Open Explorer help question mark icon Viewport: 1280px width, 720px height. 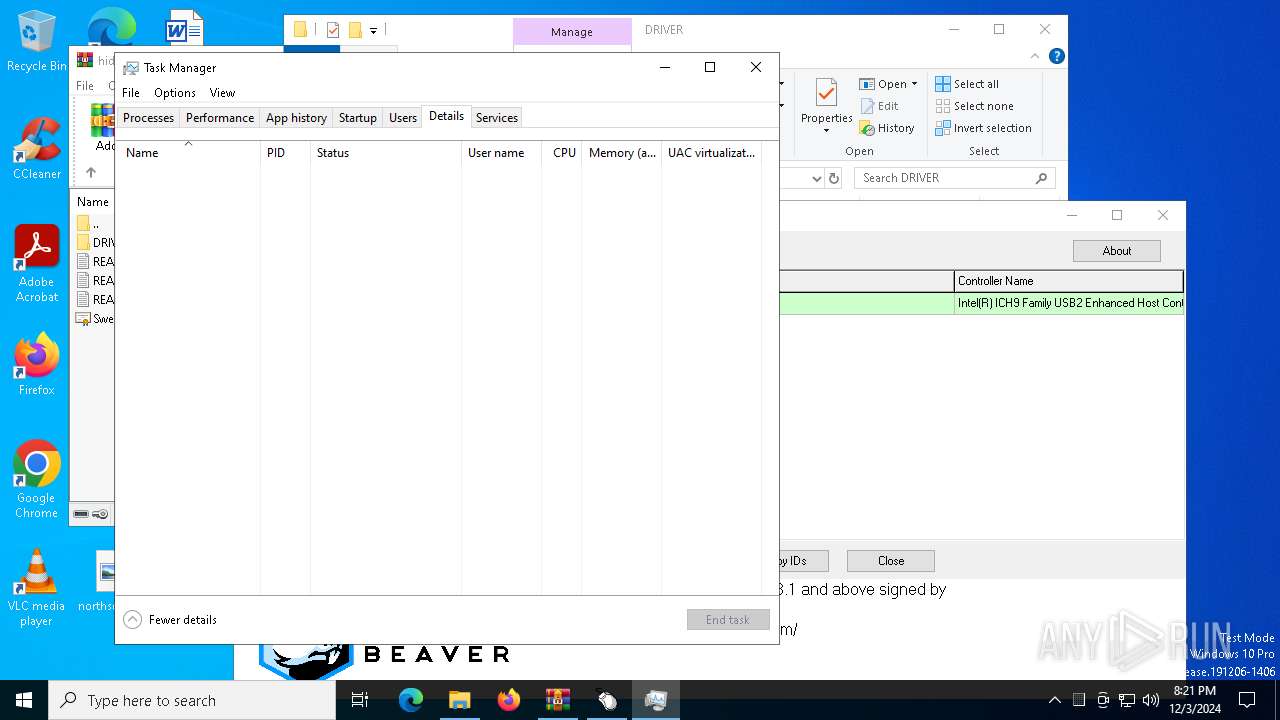click(x=1056, y=57)
